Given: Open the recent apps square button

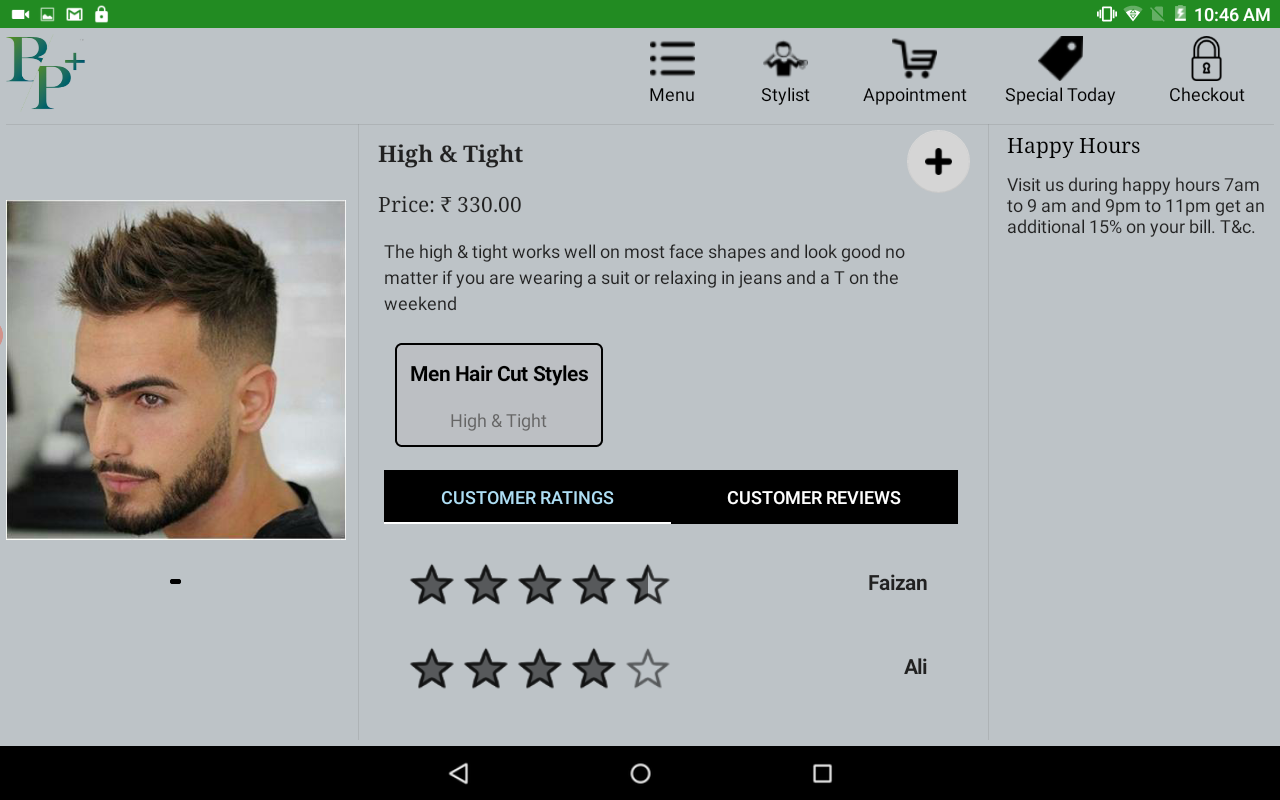Looking at the screenshot, I should [822, 773].
